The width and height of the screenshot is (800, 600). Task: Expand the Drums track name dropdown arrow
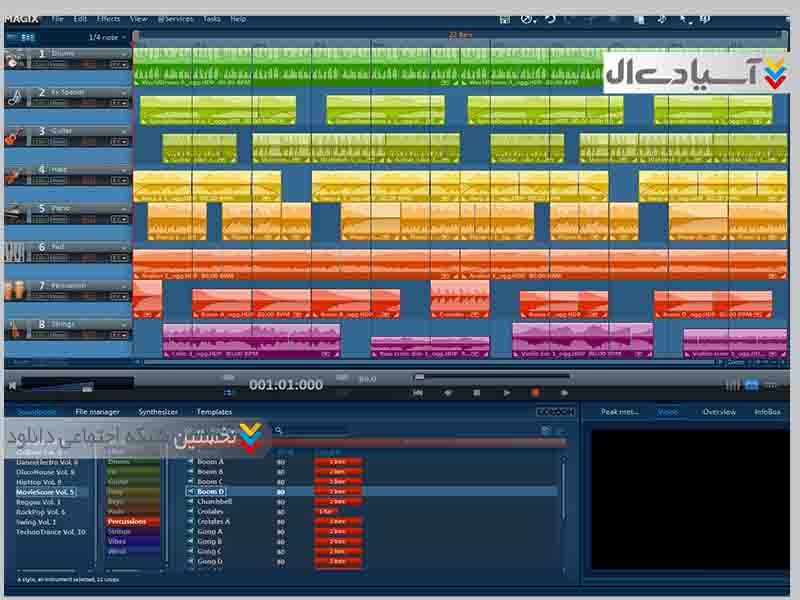tap(125, 54)
